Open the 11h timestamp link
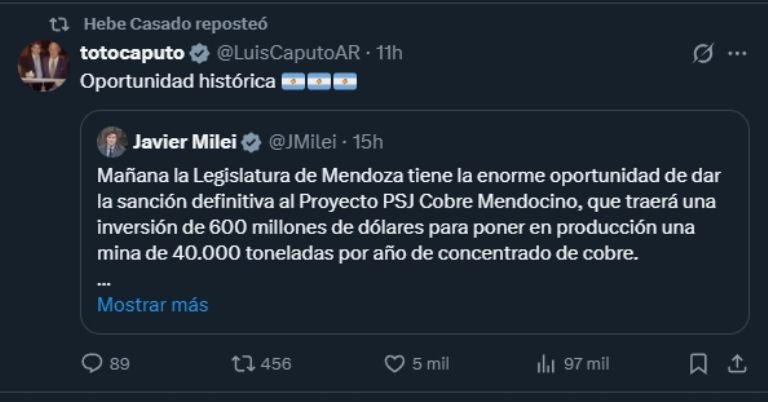Screen dimensions: 768x402 tap(389, 53)
